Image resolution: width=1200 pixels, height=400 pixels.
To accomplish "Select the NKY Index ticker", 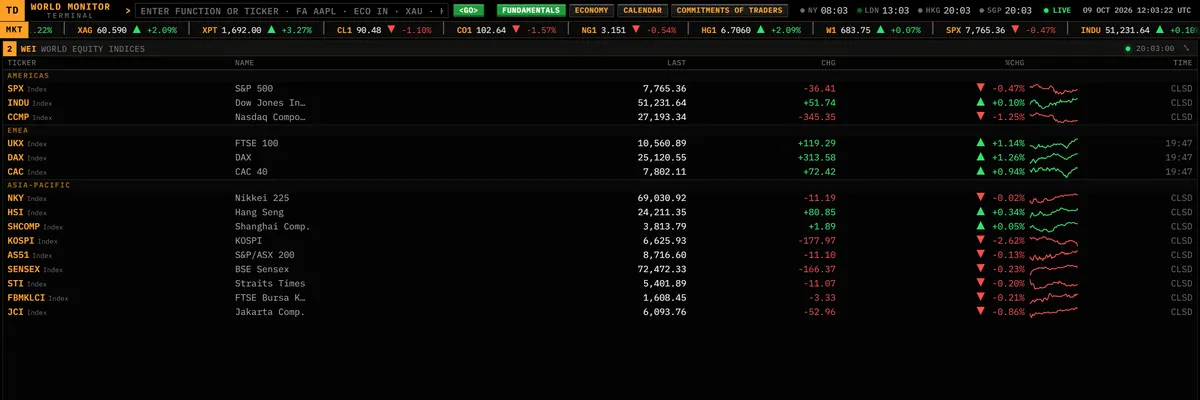I will tap(27, 198).
